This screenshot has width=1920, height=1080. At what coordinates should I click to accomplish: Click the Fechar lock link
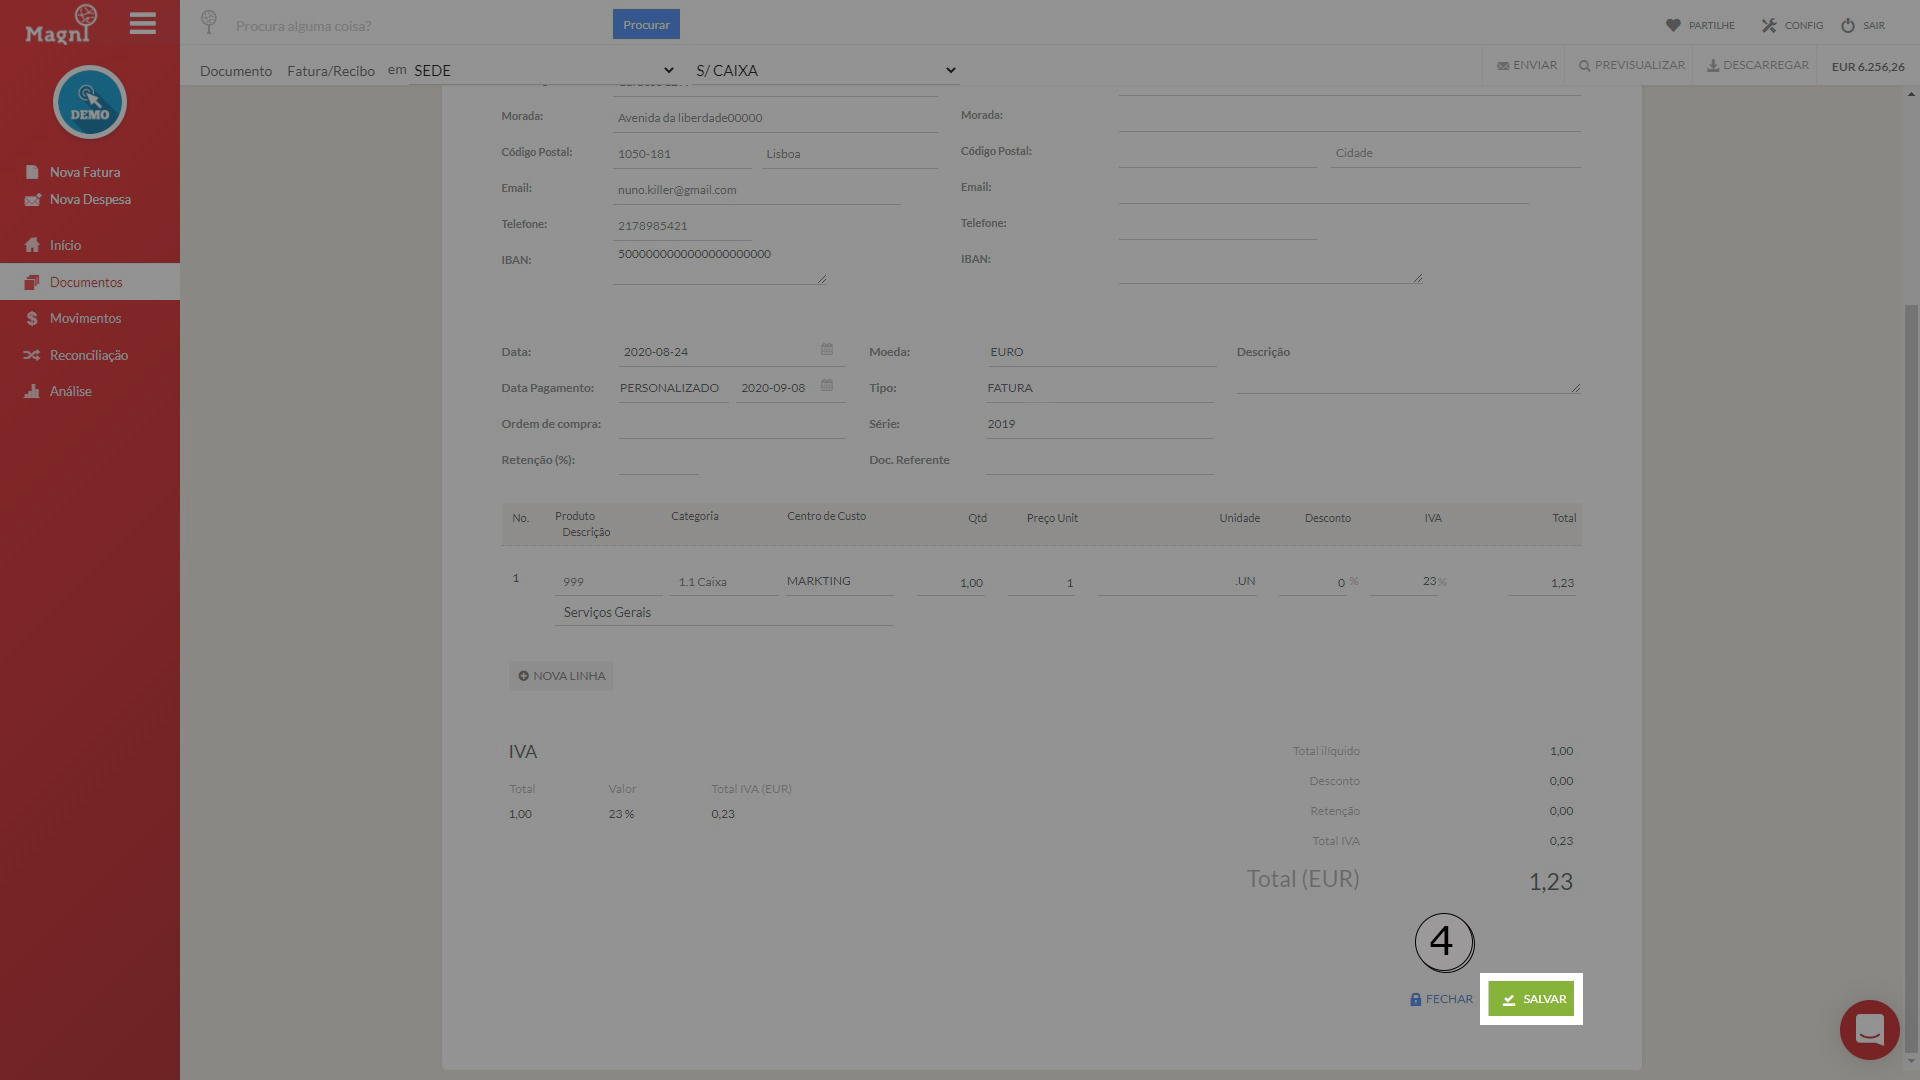(1441, 999)
